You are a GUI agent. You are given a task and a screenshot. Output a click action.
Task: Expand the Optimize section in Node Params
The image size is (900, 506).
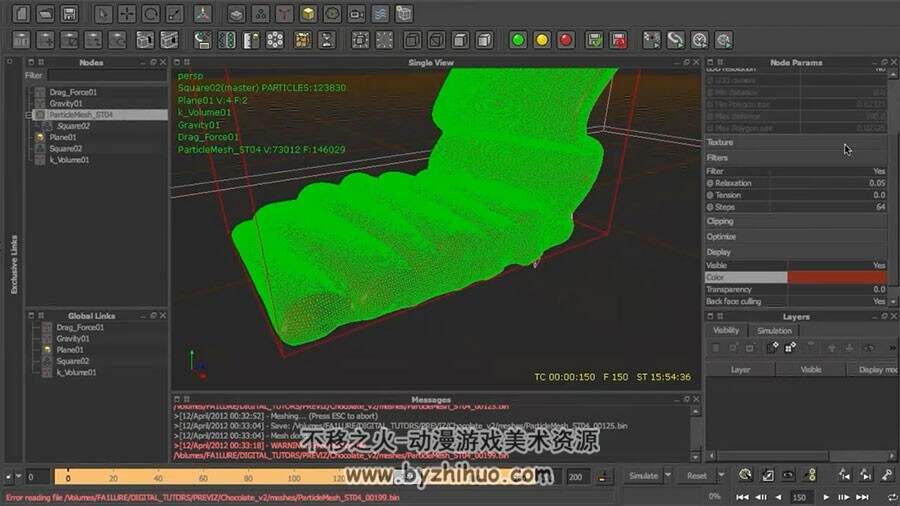point(796,236)
